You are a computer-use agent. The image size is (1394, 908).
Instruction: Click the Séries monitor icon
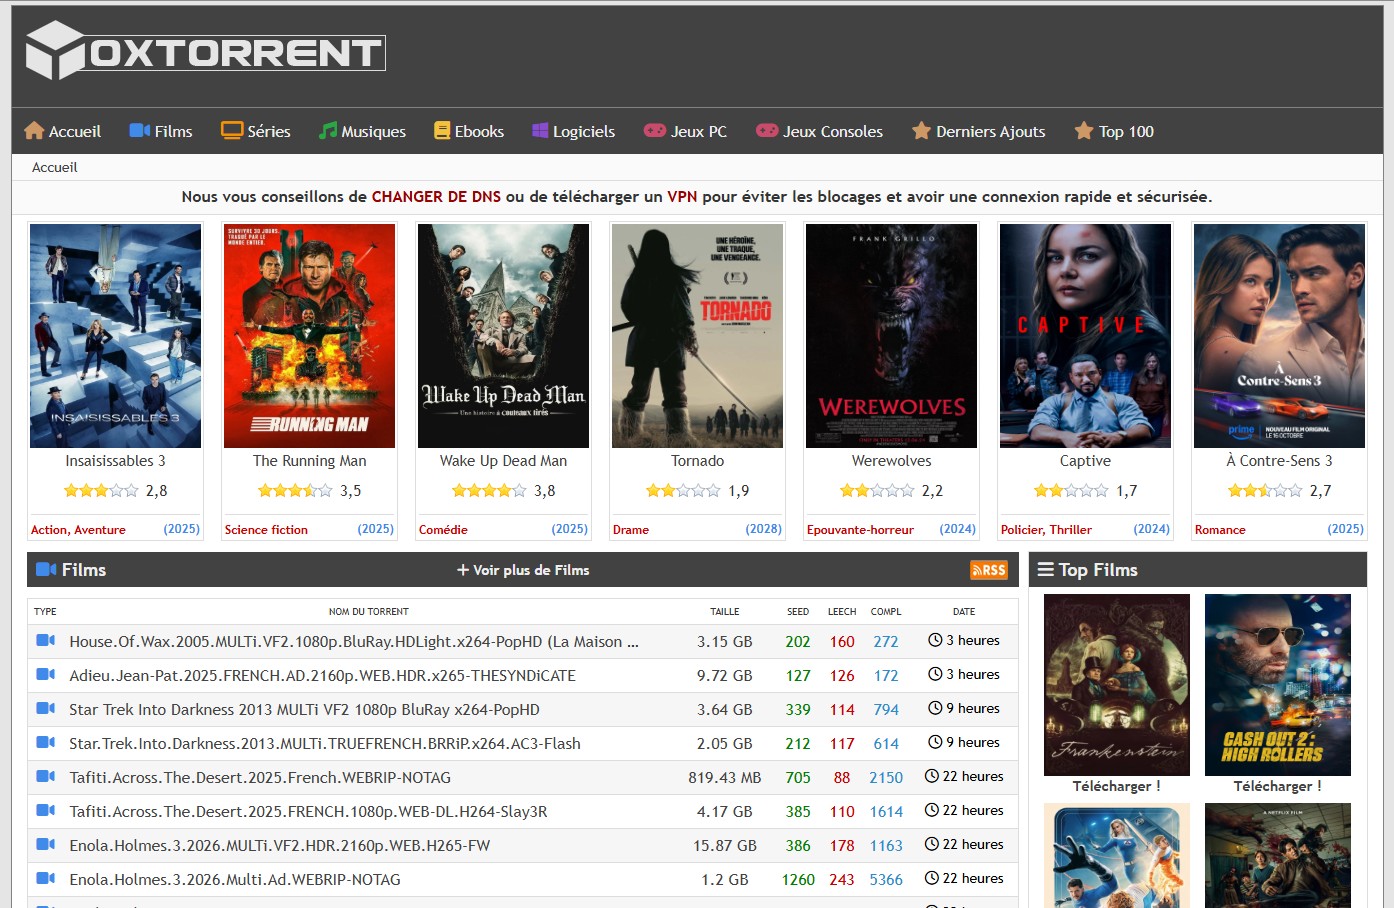(232, 131)
